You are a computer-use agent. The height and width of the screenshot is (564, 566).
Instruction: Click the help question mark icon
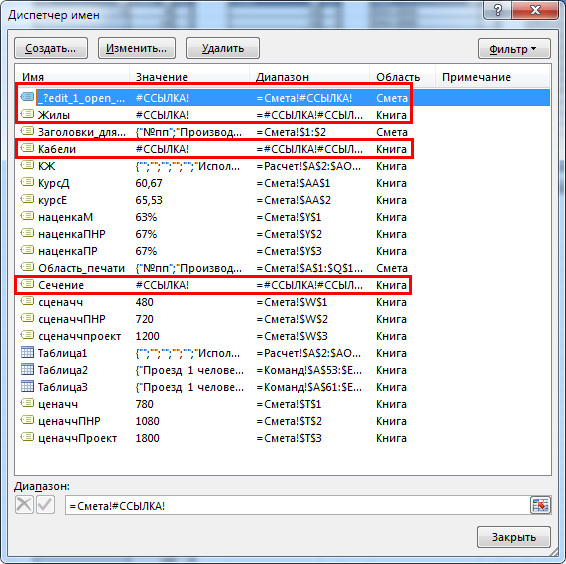497,10
